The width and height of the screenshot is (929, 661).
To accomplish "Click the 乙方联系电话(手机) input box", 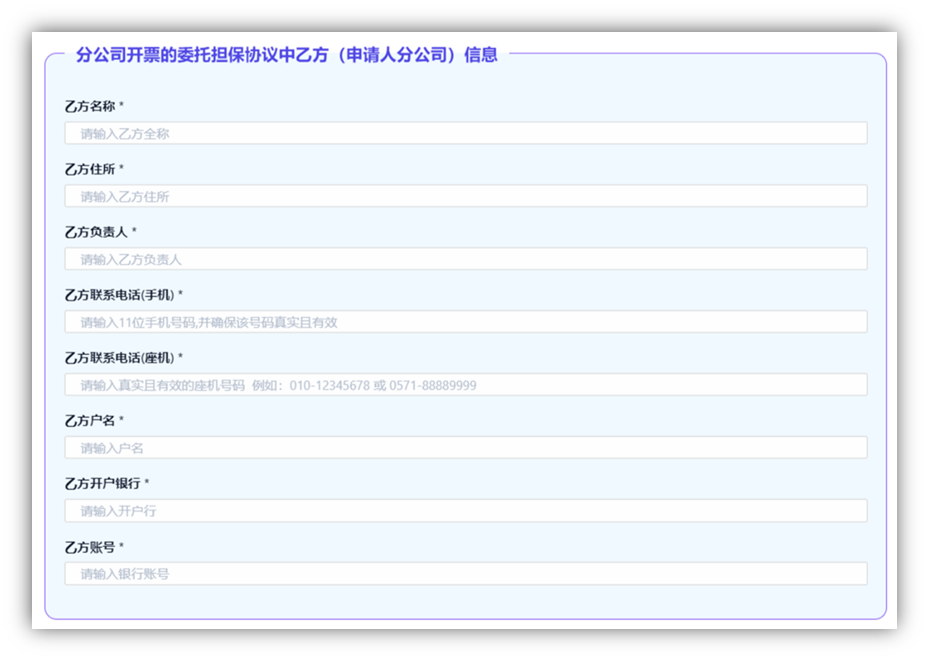I will (x=465, y=322).
